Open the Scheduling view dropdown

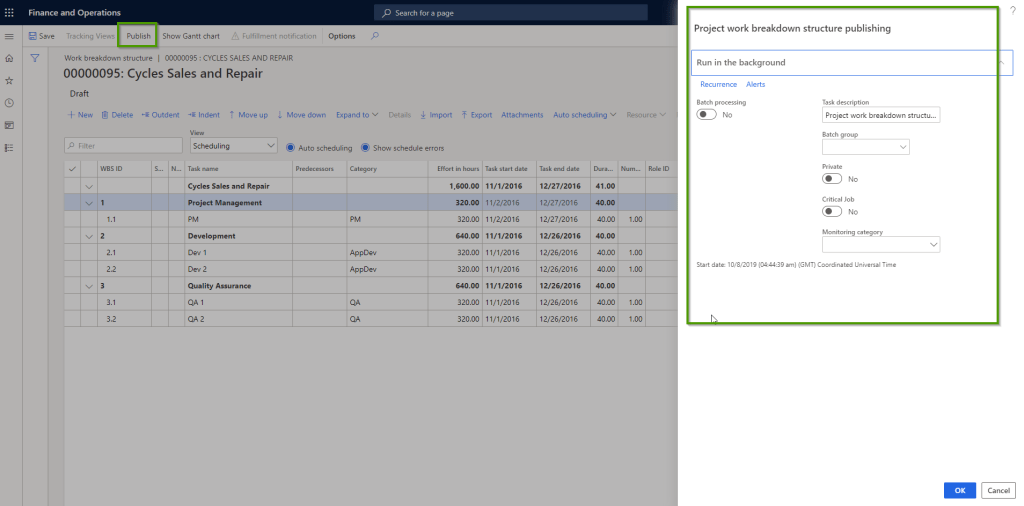click(x=233, y=146)
